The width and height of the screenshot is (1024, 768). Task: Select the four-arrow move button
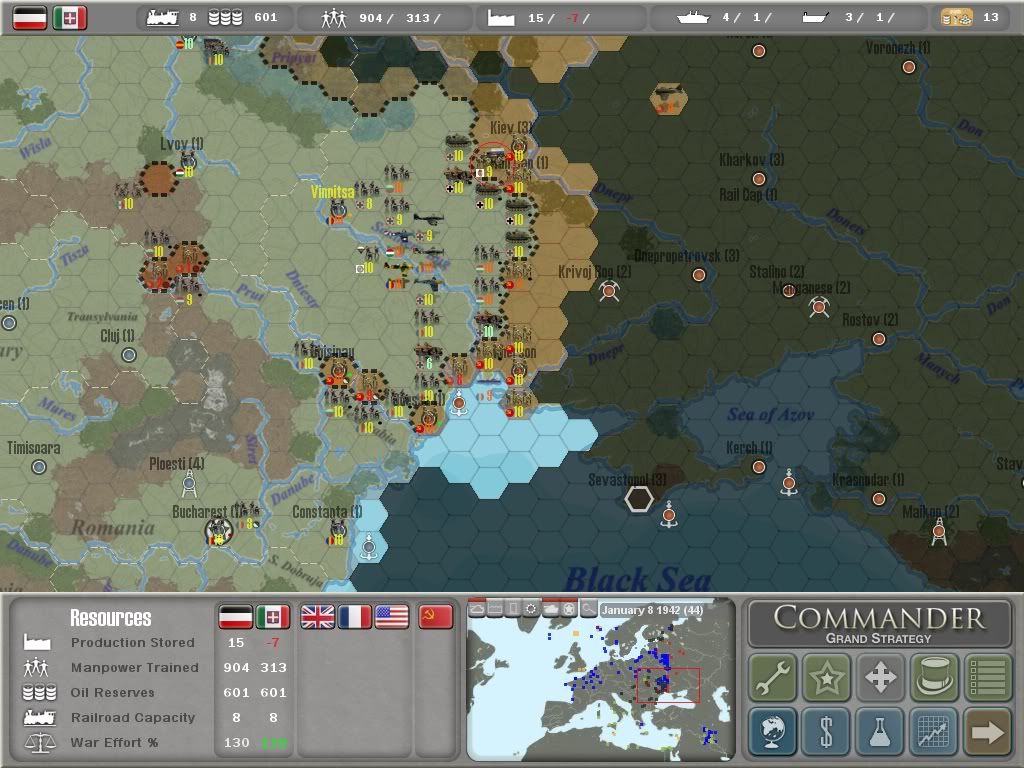(x=880, y=677)
